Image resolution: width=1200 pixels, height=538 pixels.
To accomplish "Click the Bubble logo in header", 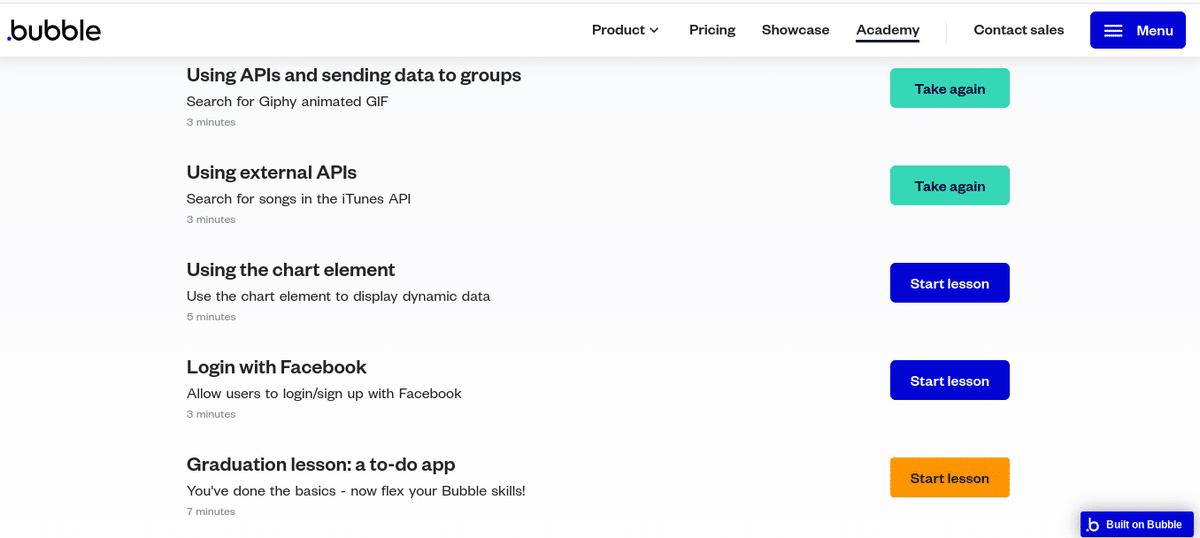I will (54, 30).
